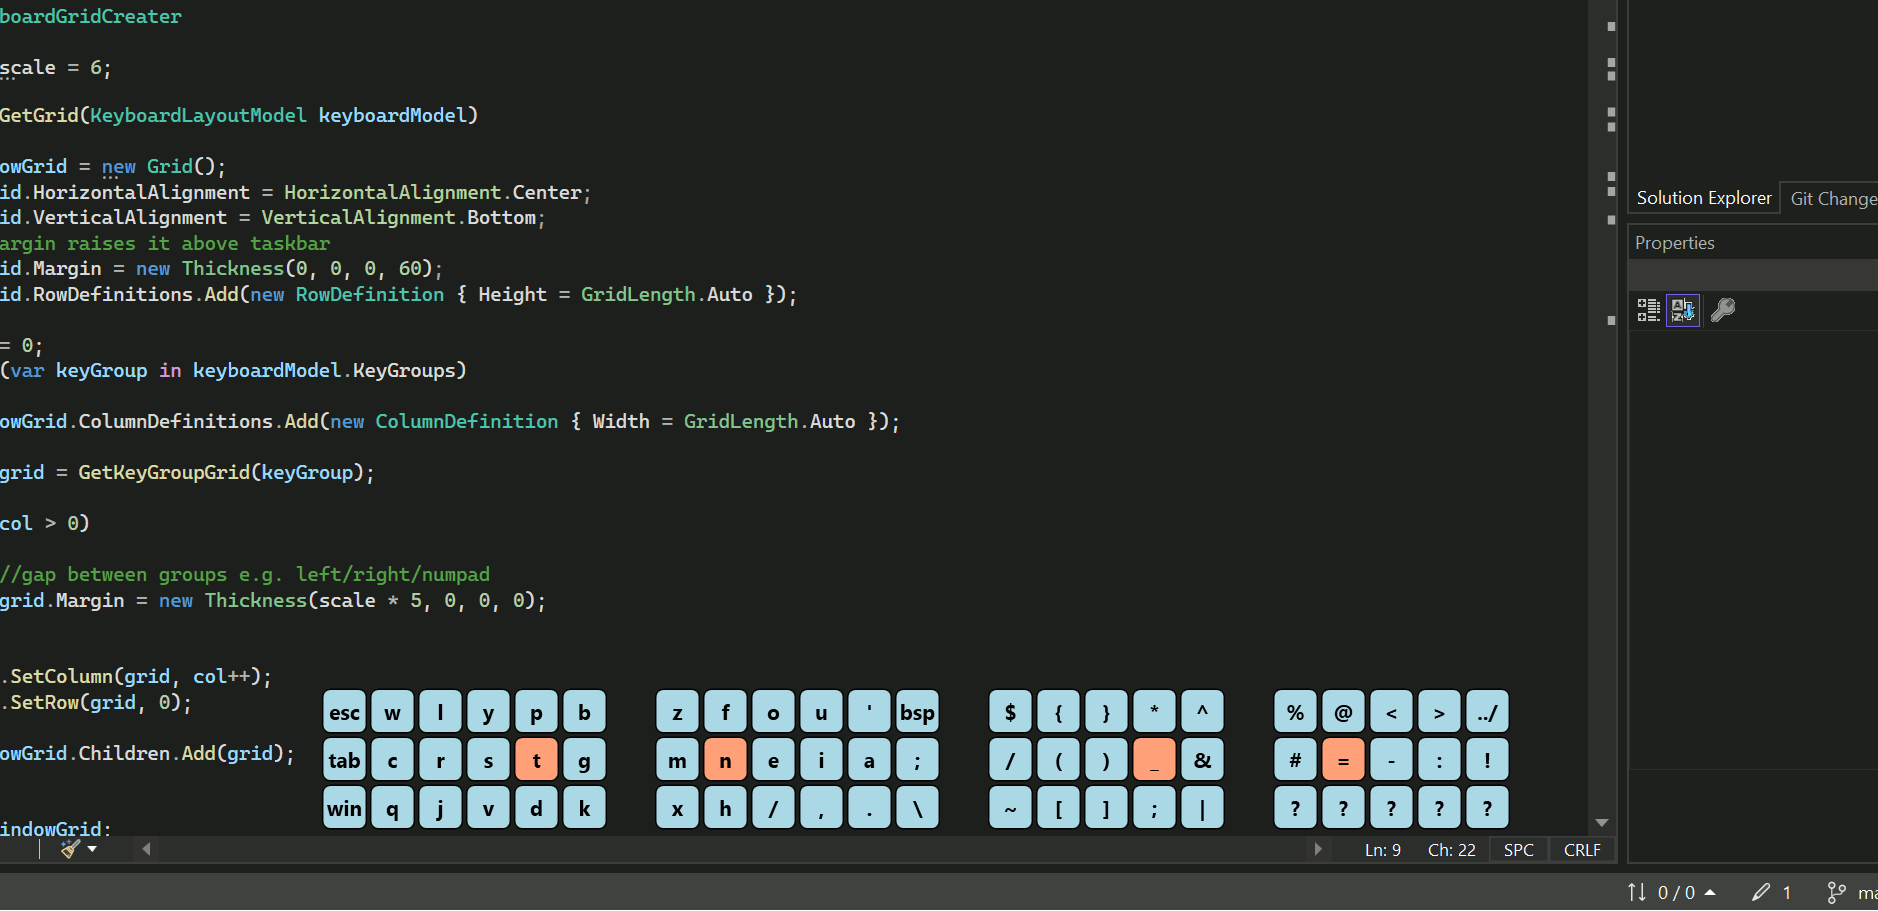Screen dimensions: 1878x911
Task: Tap the apostrophe key on the keyboard overlay
Action: click(x=869, y=712)
